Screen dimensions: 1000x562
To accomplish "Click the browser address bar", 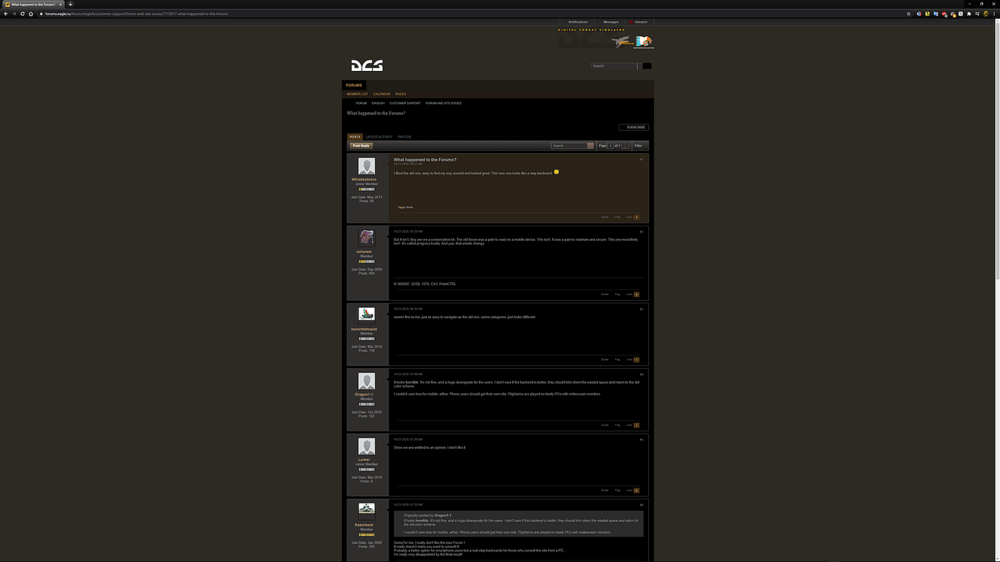I will (472, 13).
